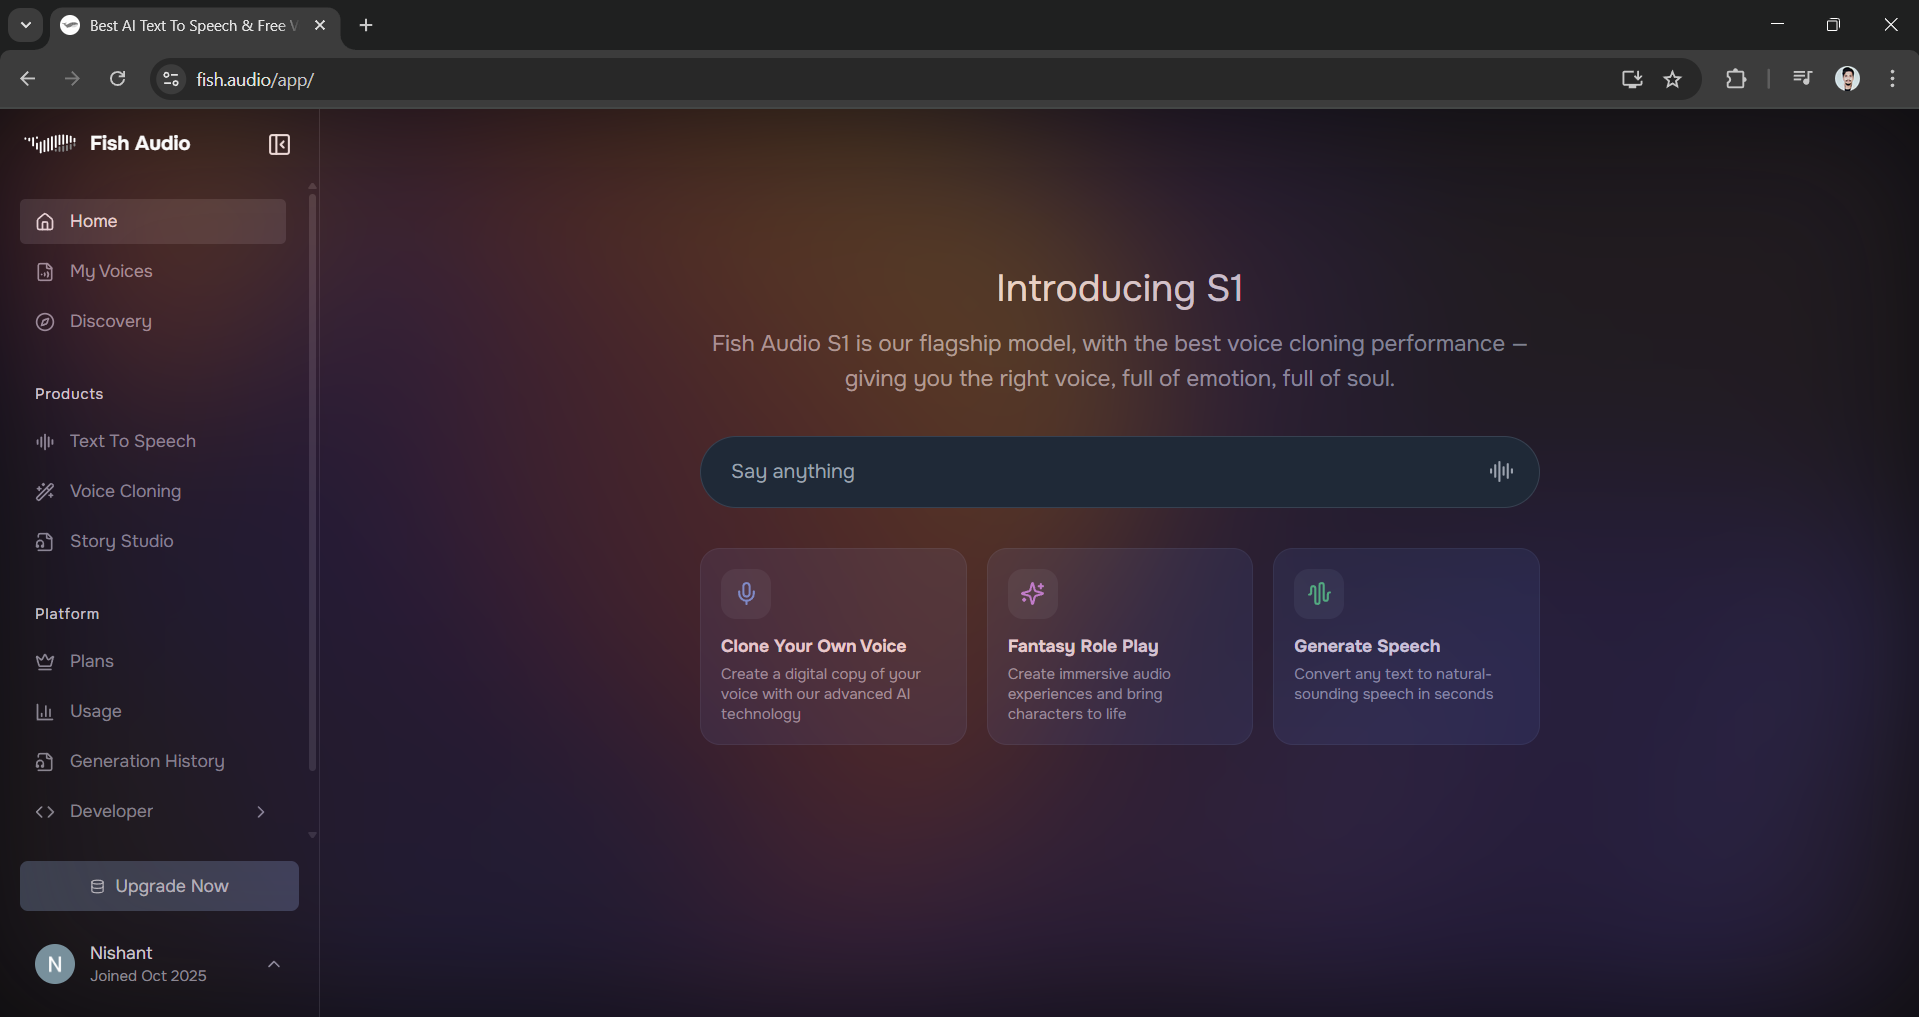
Task: Click the Upgrade Now button
Action: click(x=158, y=885)
